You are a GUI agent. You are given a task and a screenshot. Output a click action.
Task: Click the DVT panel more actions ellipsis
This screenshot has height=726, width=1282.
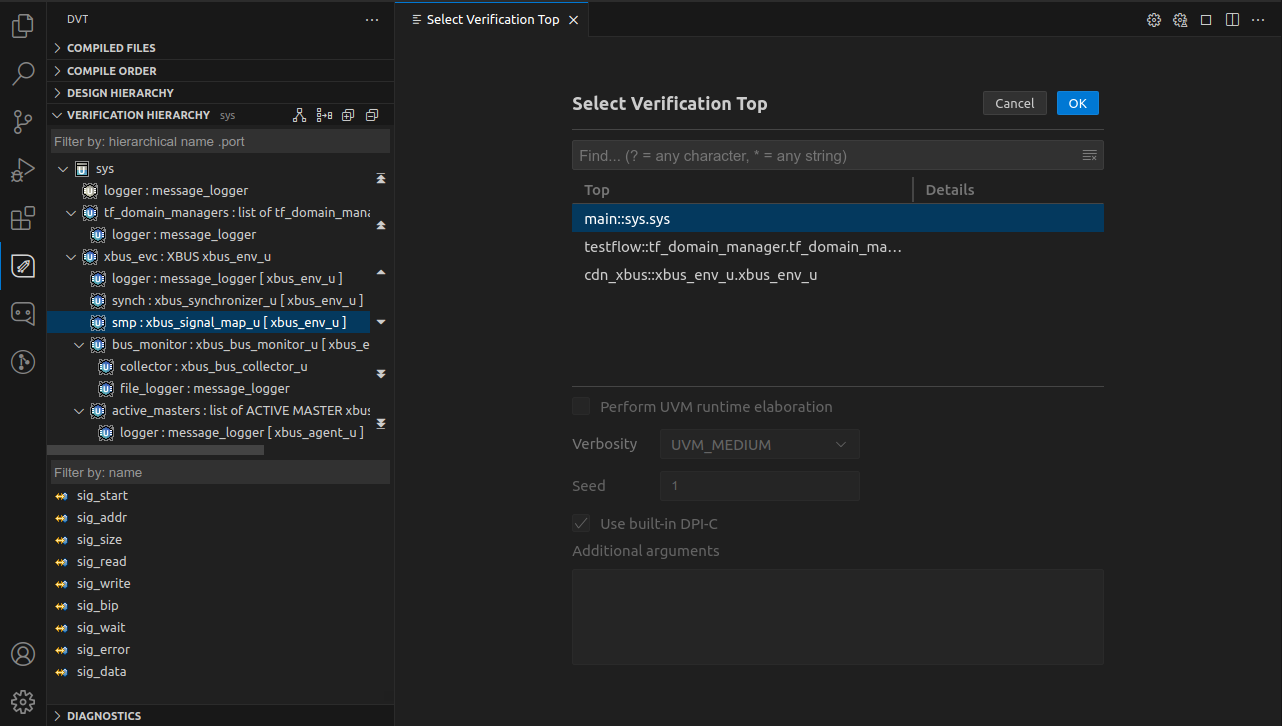pyautogui.click(x=372, y=19)
